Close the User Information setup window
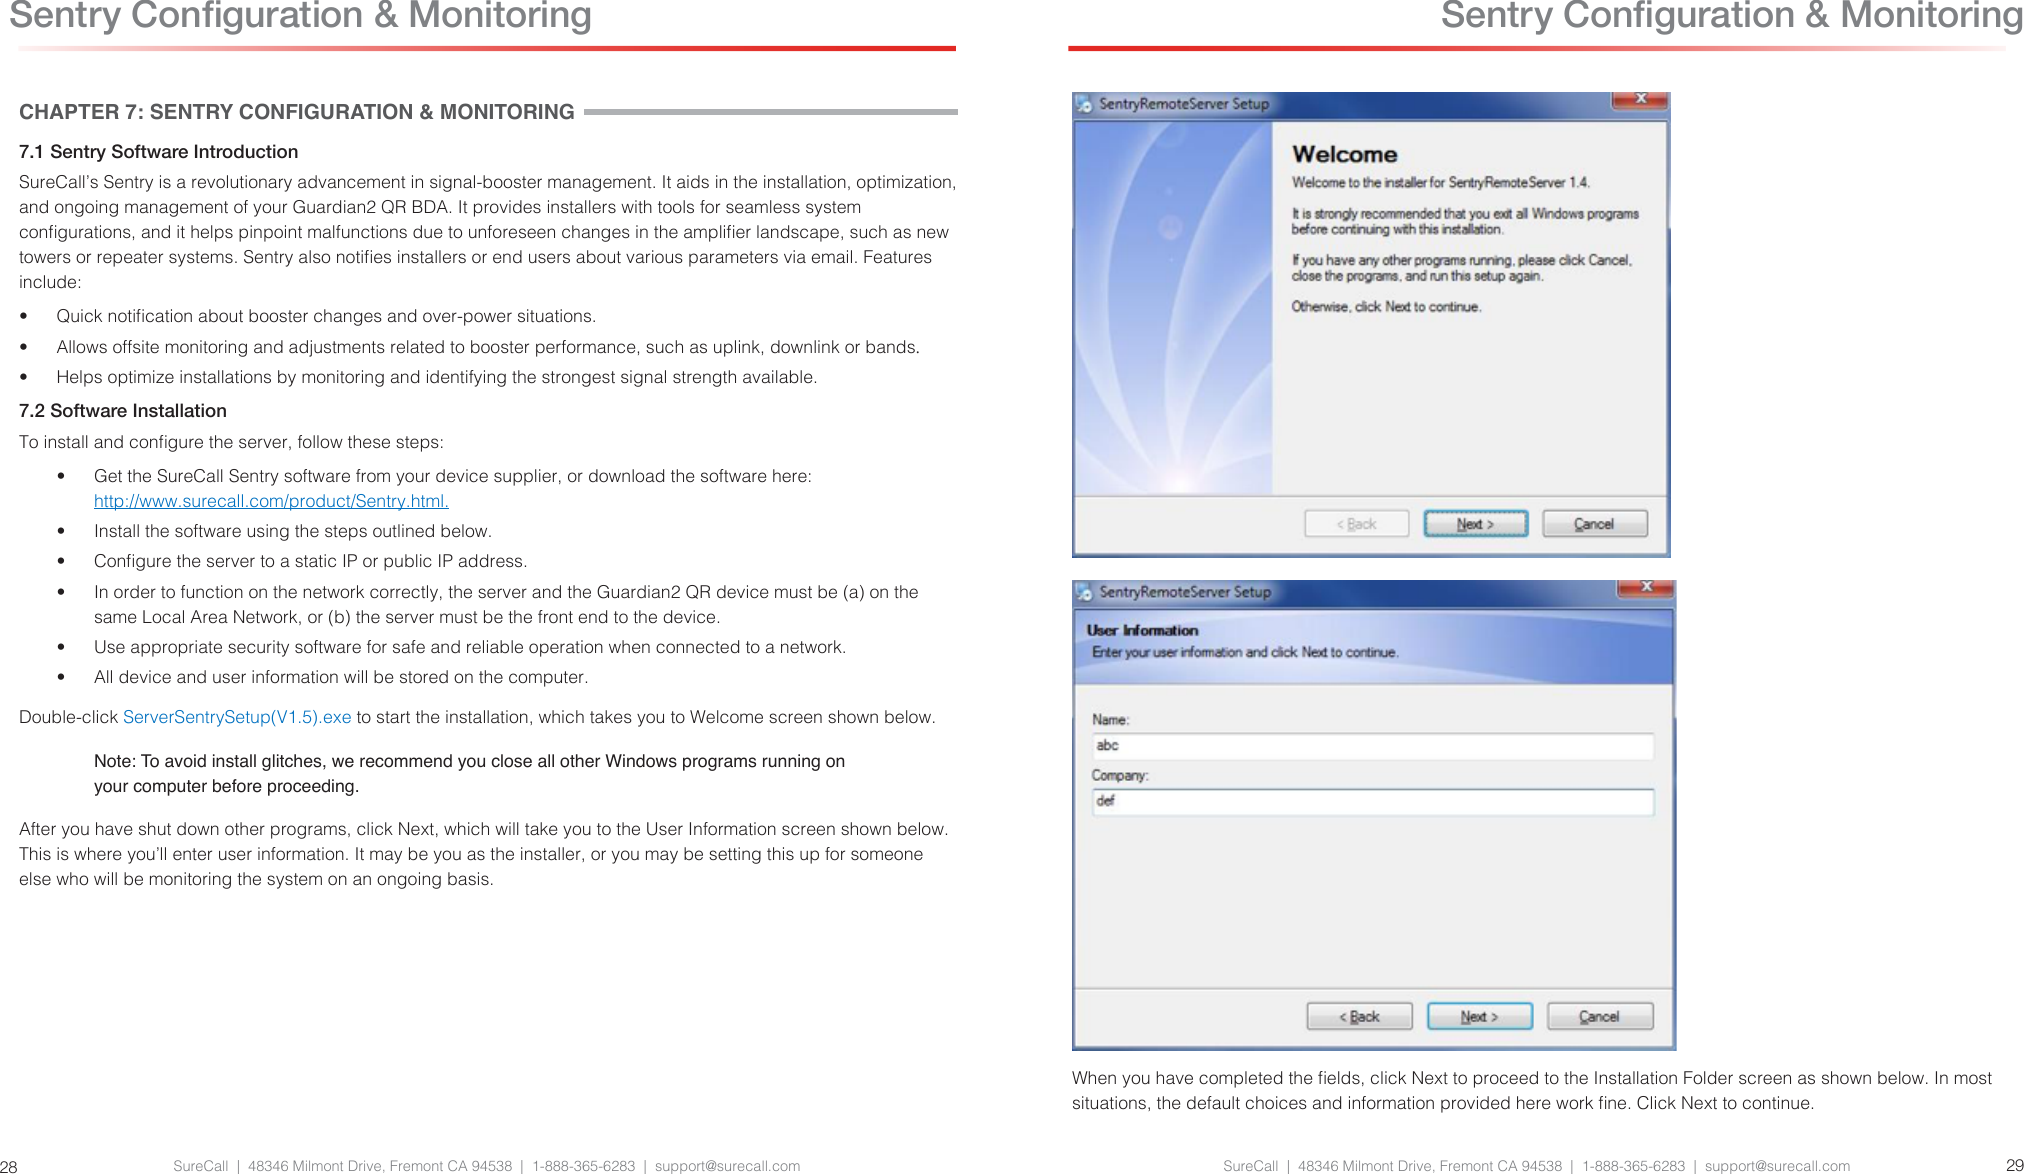Screen dimensions: 2024x1174 coord(1645,588)
